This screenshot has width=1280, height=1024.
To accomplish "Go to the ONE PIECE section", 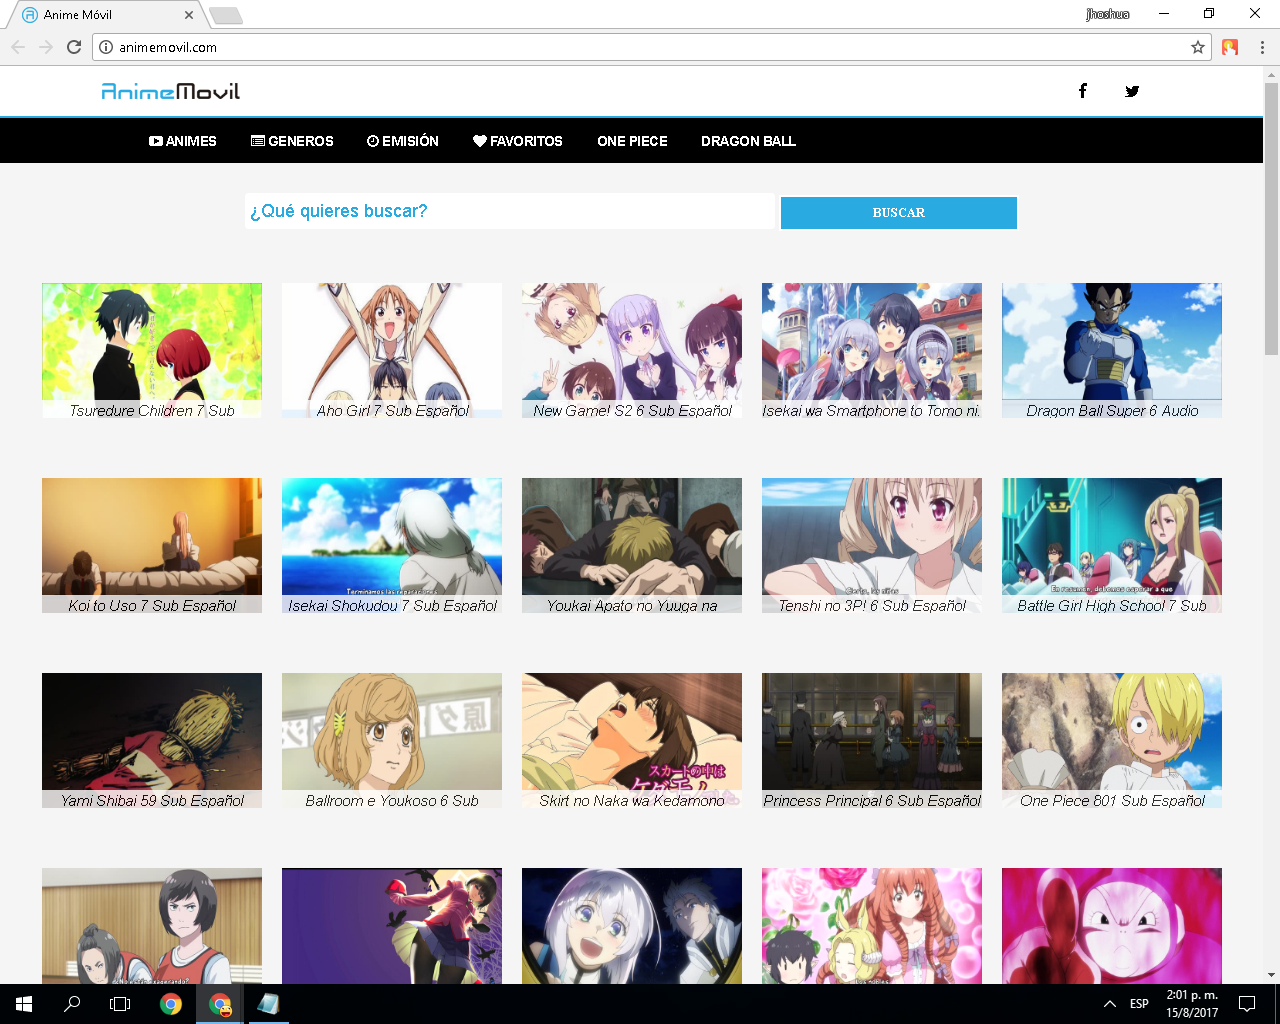I will pos(632,141).
